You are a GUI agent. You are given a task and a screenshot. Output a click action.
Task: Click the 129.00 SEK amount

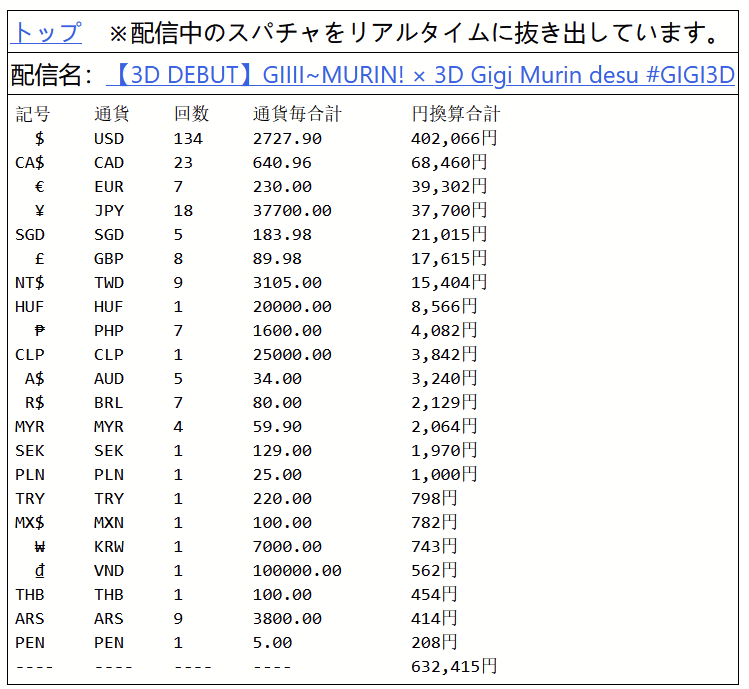coord(282,451)
